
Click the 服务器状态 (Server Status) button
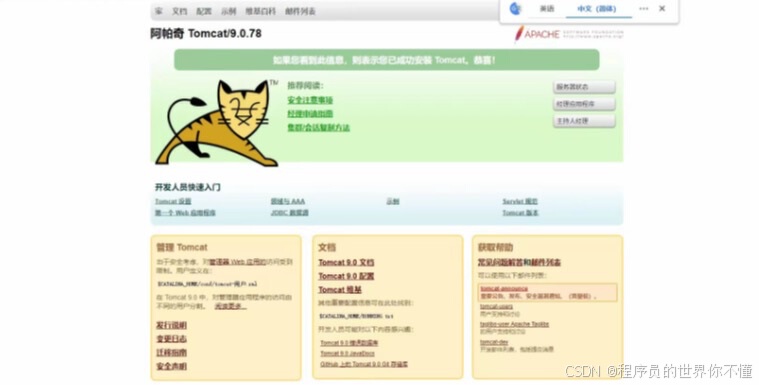[584, 87]
